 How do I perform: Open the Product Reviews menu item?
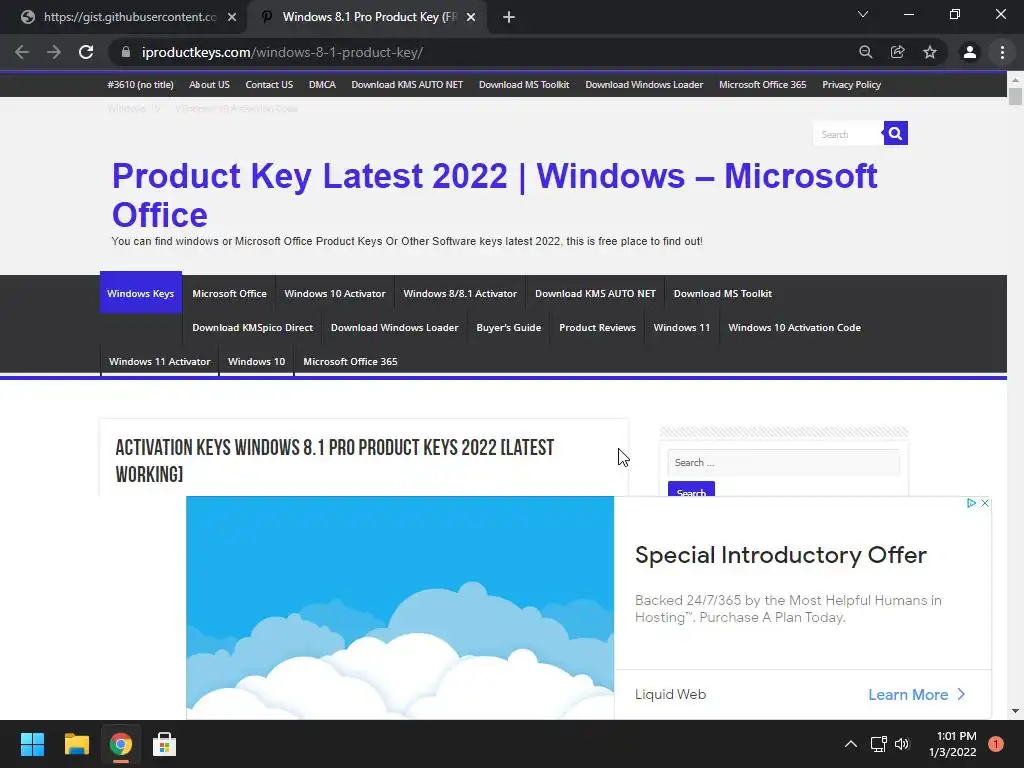[597, 327]
